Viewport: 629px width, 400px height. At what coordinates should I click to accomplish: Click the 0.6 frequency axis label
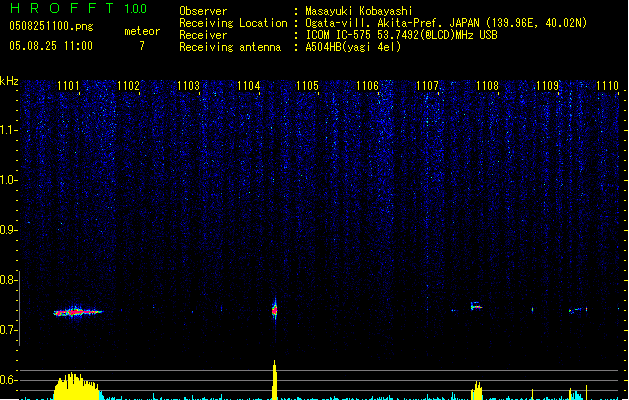tap(8, 380)
